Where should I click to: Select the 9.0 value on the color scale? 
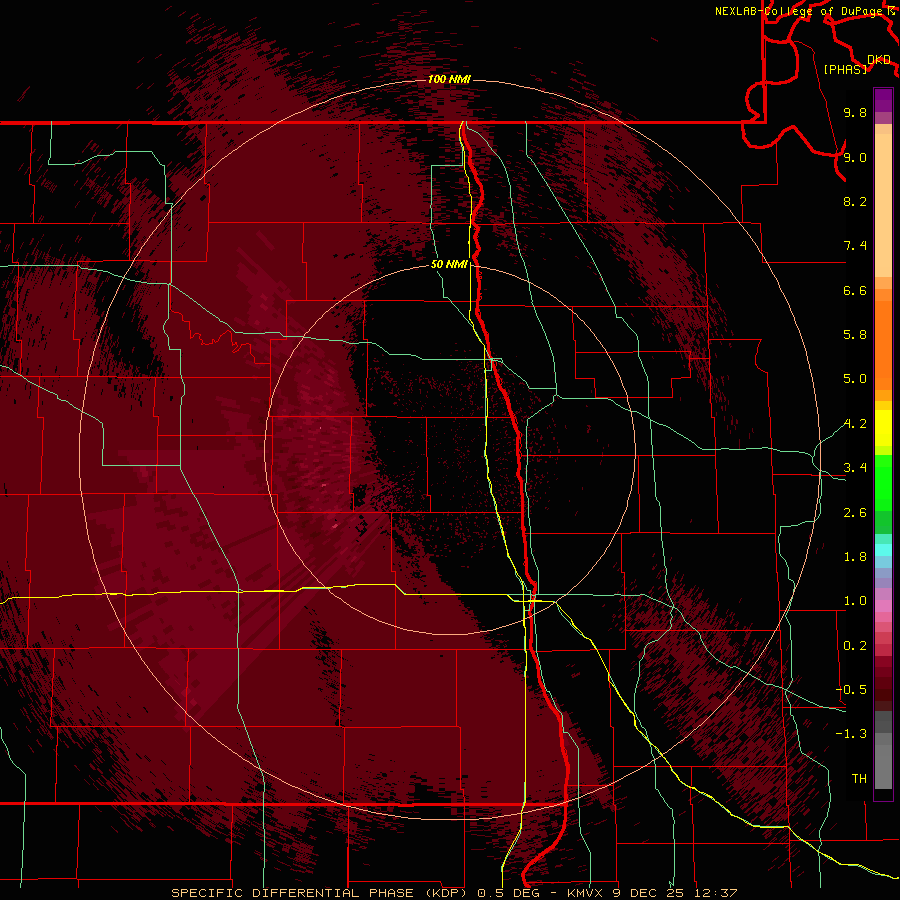(x=855, y=157)
